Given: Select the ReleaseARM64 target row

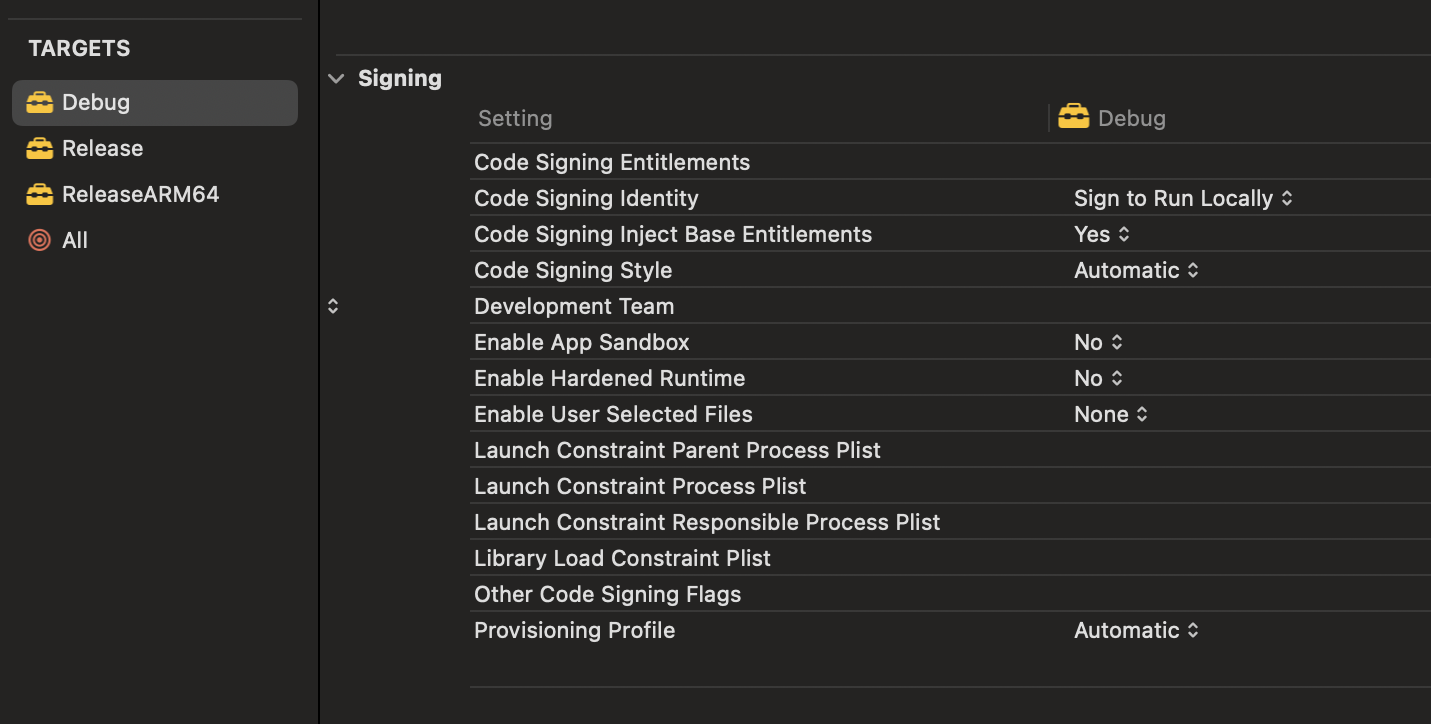Looking at the screenshot, I should coord(155,194).
